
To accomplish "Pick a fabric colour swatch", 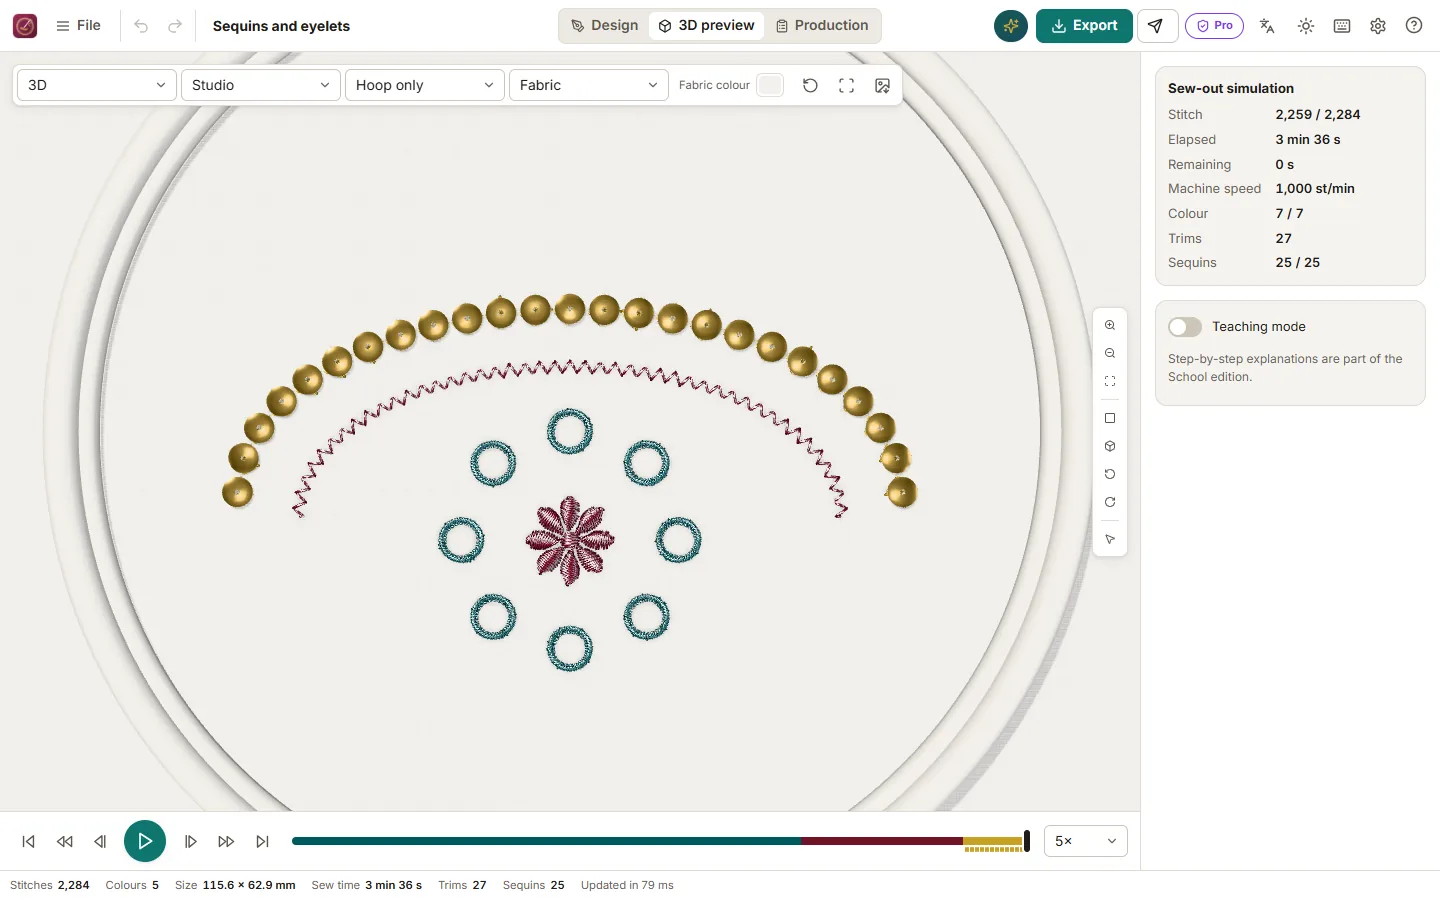I will (x=770, y=85).
